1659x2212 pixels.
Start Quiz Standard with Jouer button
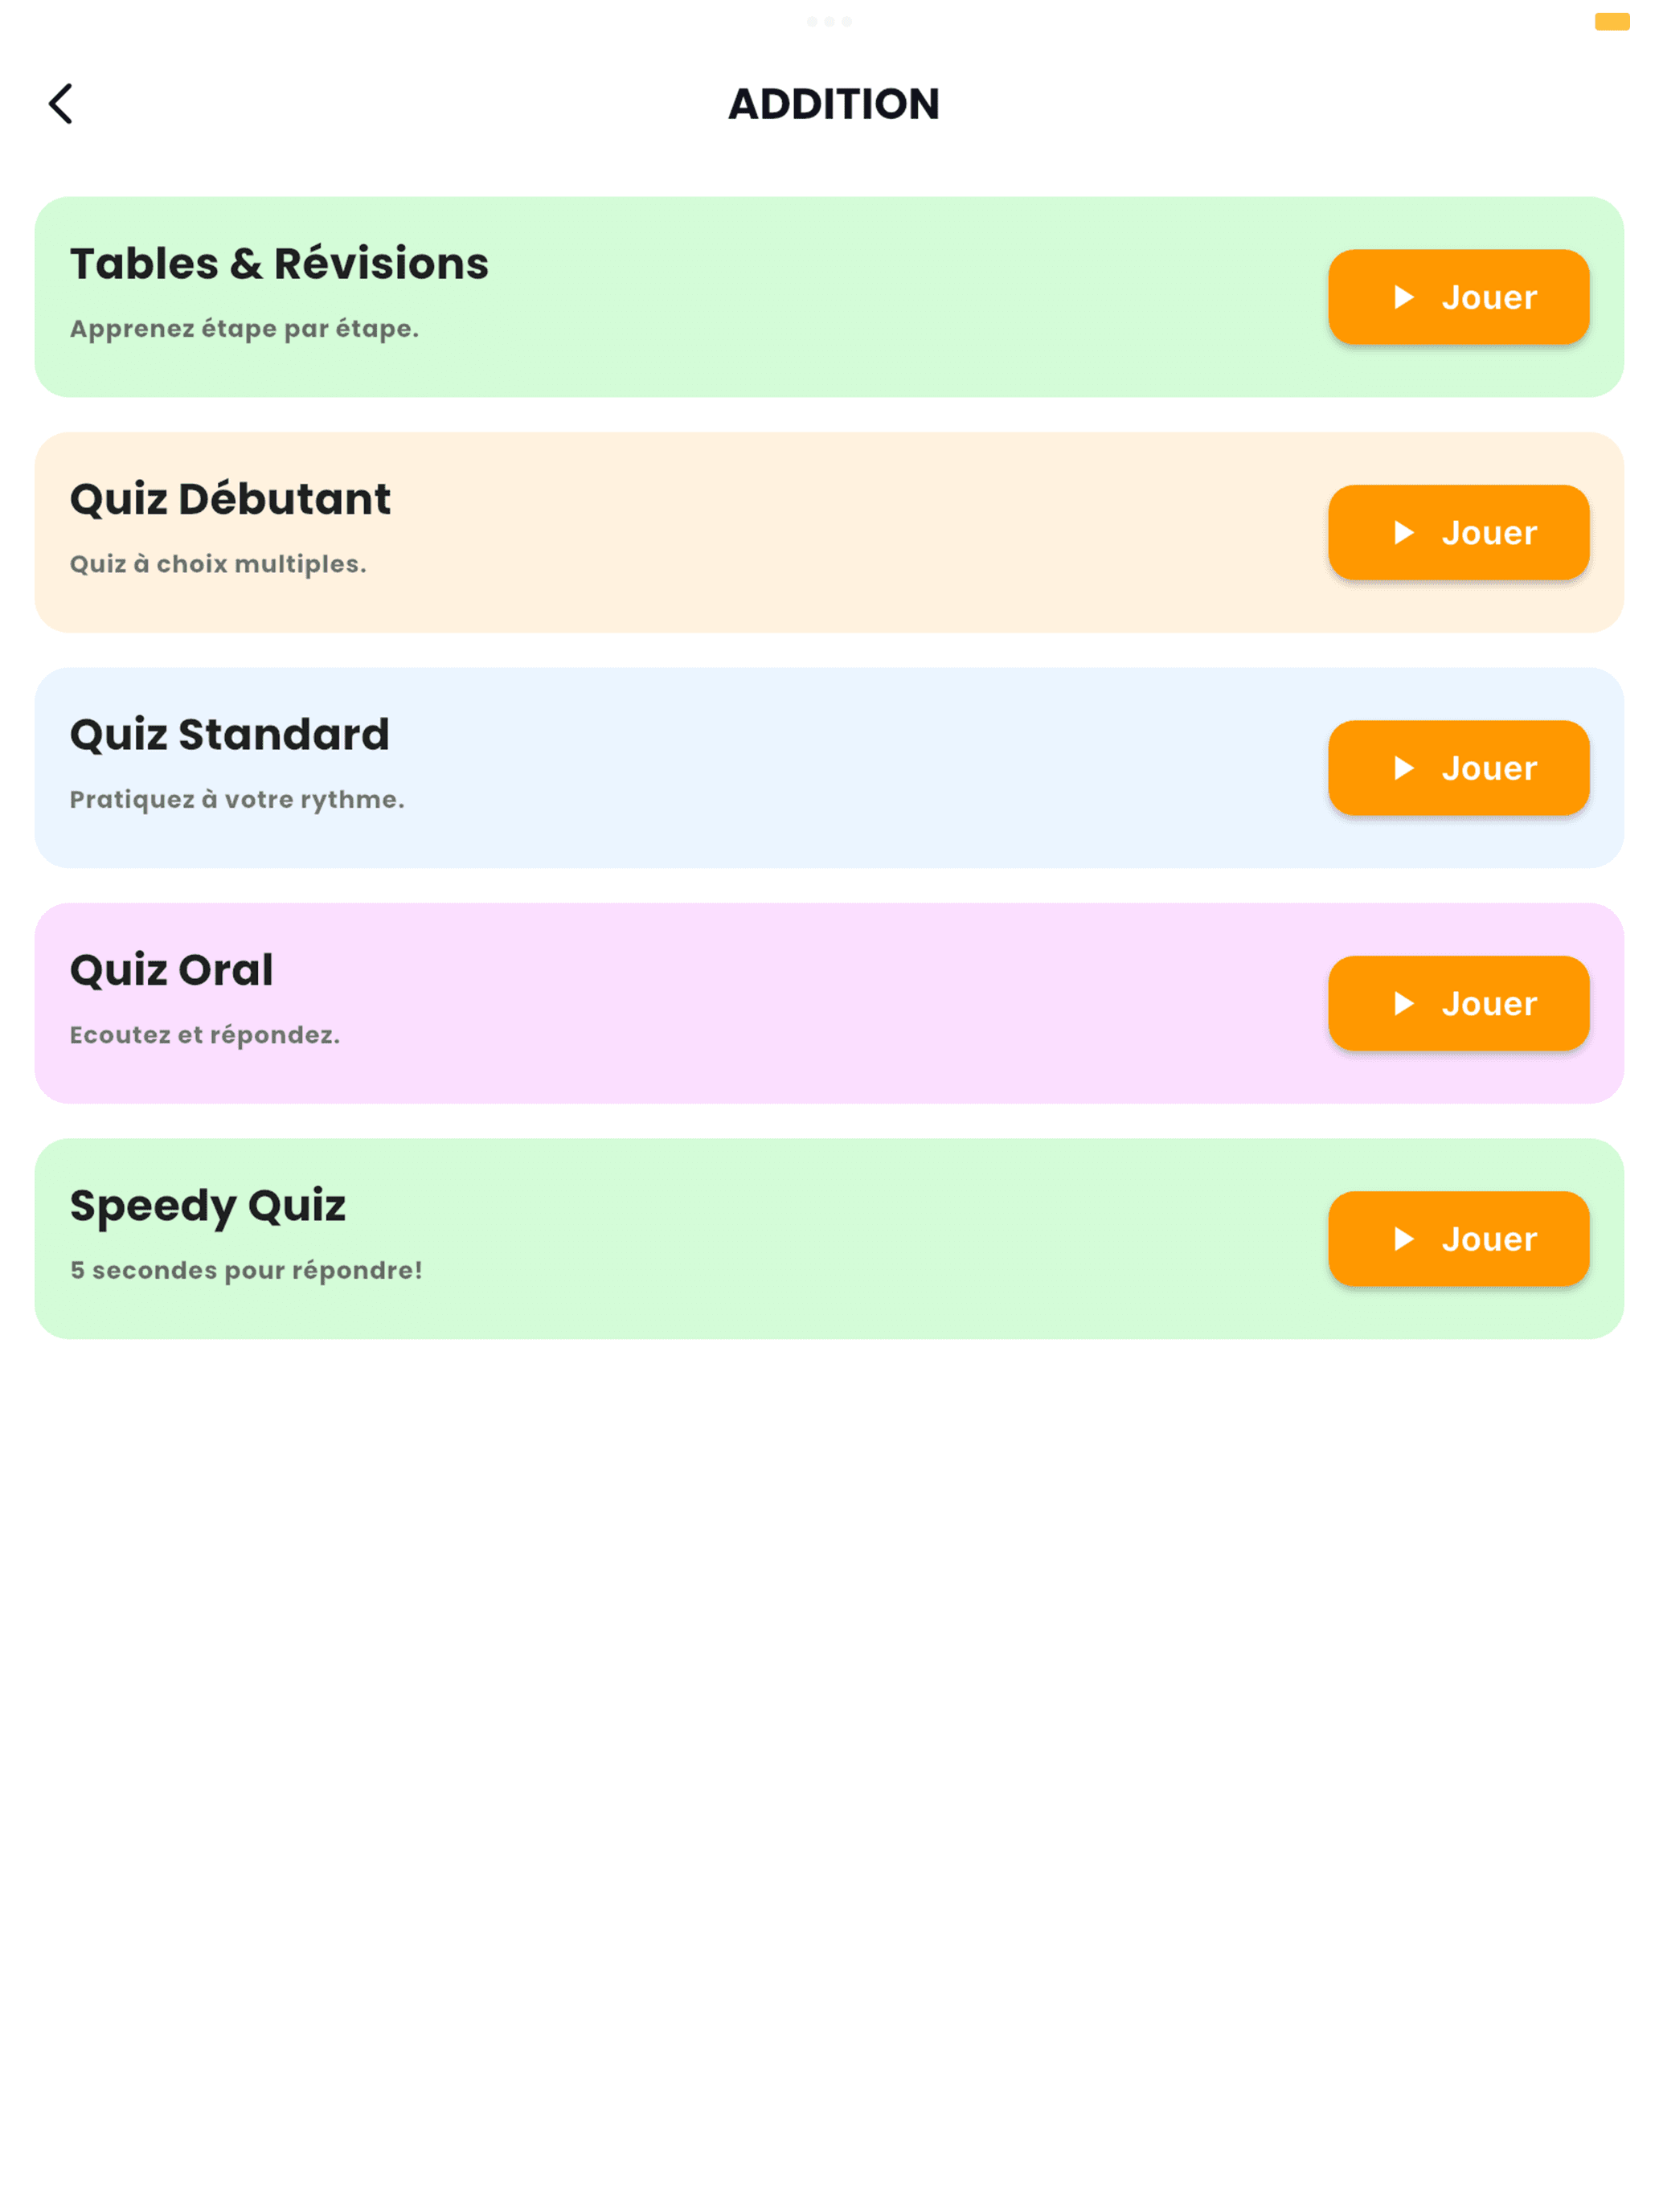(x=1458, y=768)
